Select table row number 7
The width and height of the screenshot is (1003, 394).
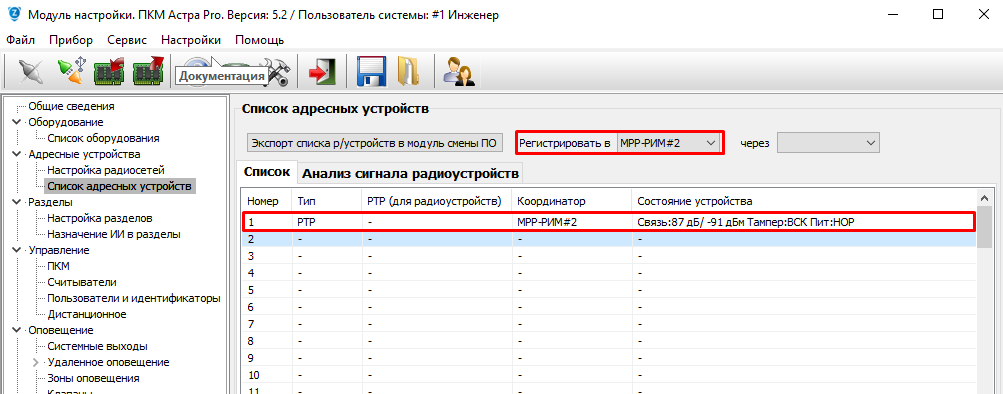(608, 324)
